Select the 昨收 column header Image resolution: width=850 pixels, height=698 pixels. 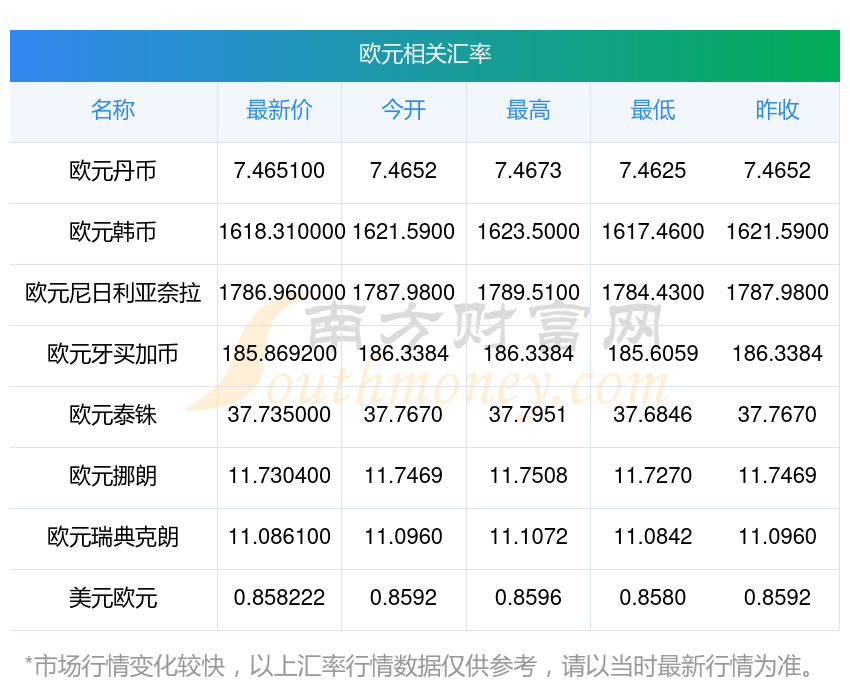click(x=777, y=110)
